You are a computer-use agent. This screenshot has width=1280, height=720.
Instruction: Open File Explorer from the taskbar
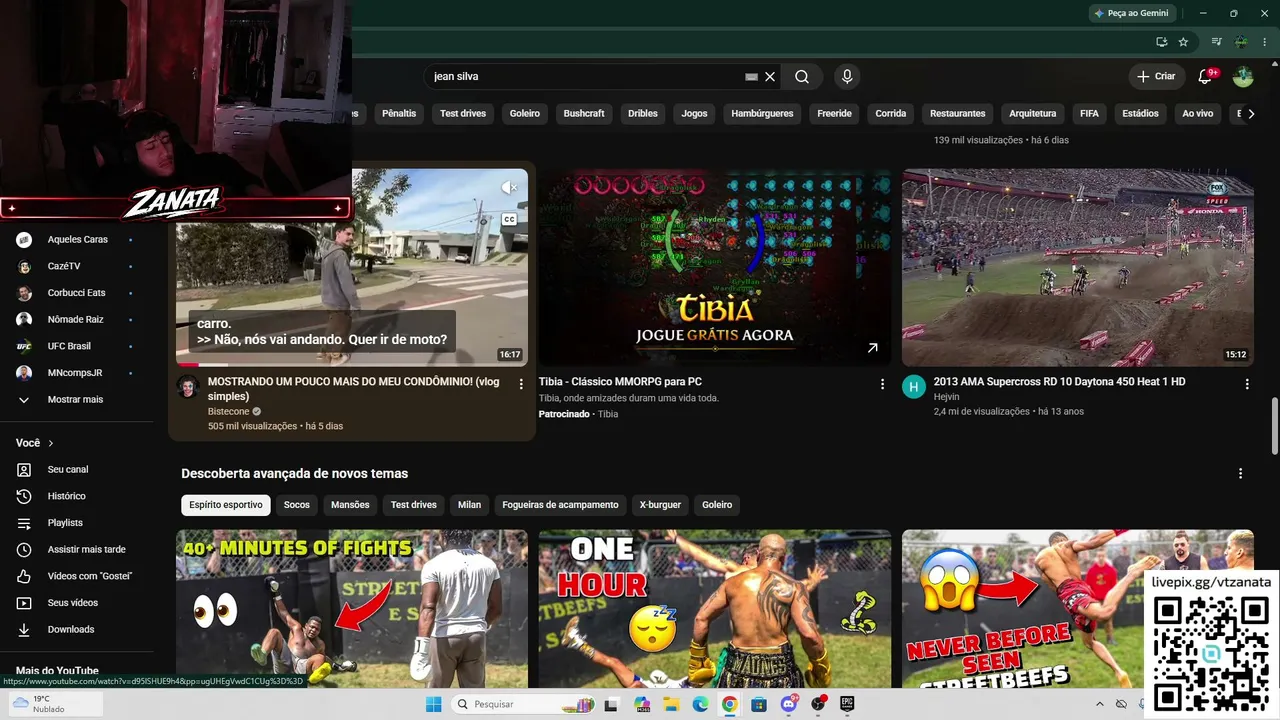(x=671, y=704)
